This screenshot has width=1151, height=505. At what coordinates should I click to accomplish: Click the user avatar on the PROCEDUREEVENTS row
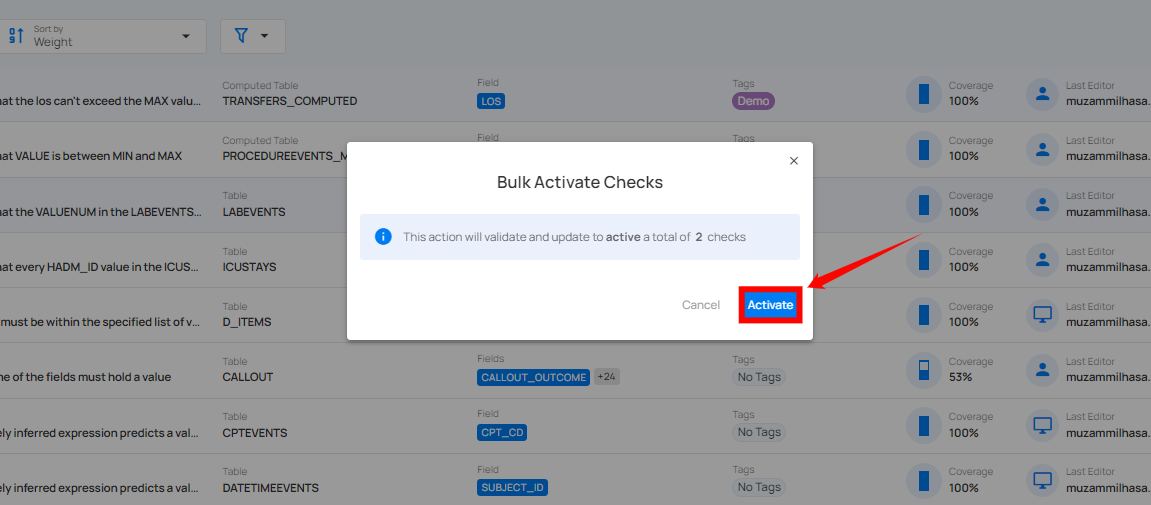click(x=1042, y=149)
